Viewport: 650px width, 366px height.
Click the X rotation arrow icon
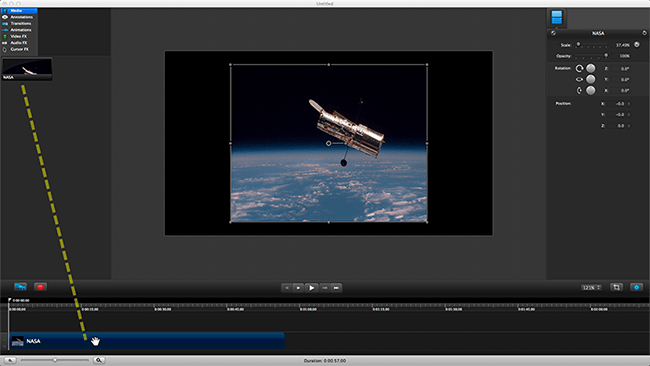click(580, 90)
